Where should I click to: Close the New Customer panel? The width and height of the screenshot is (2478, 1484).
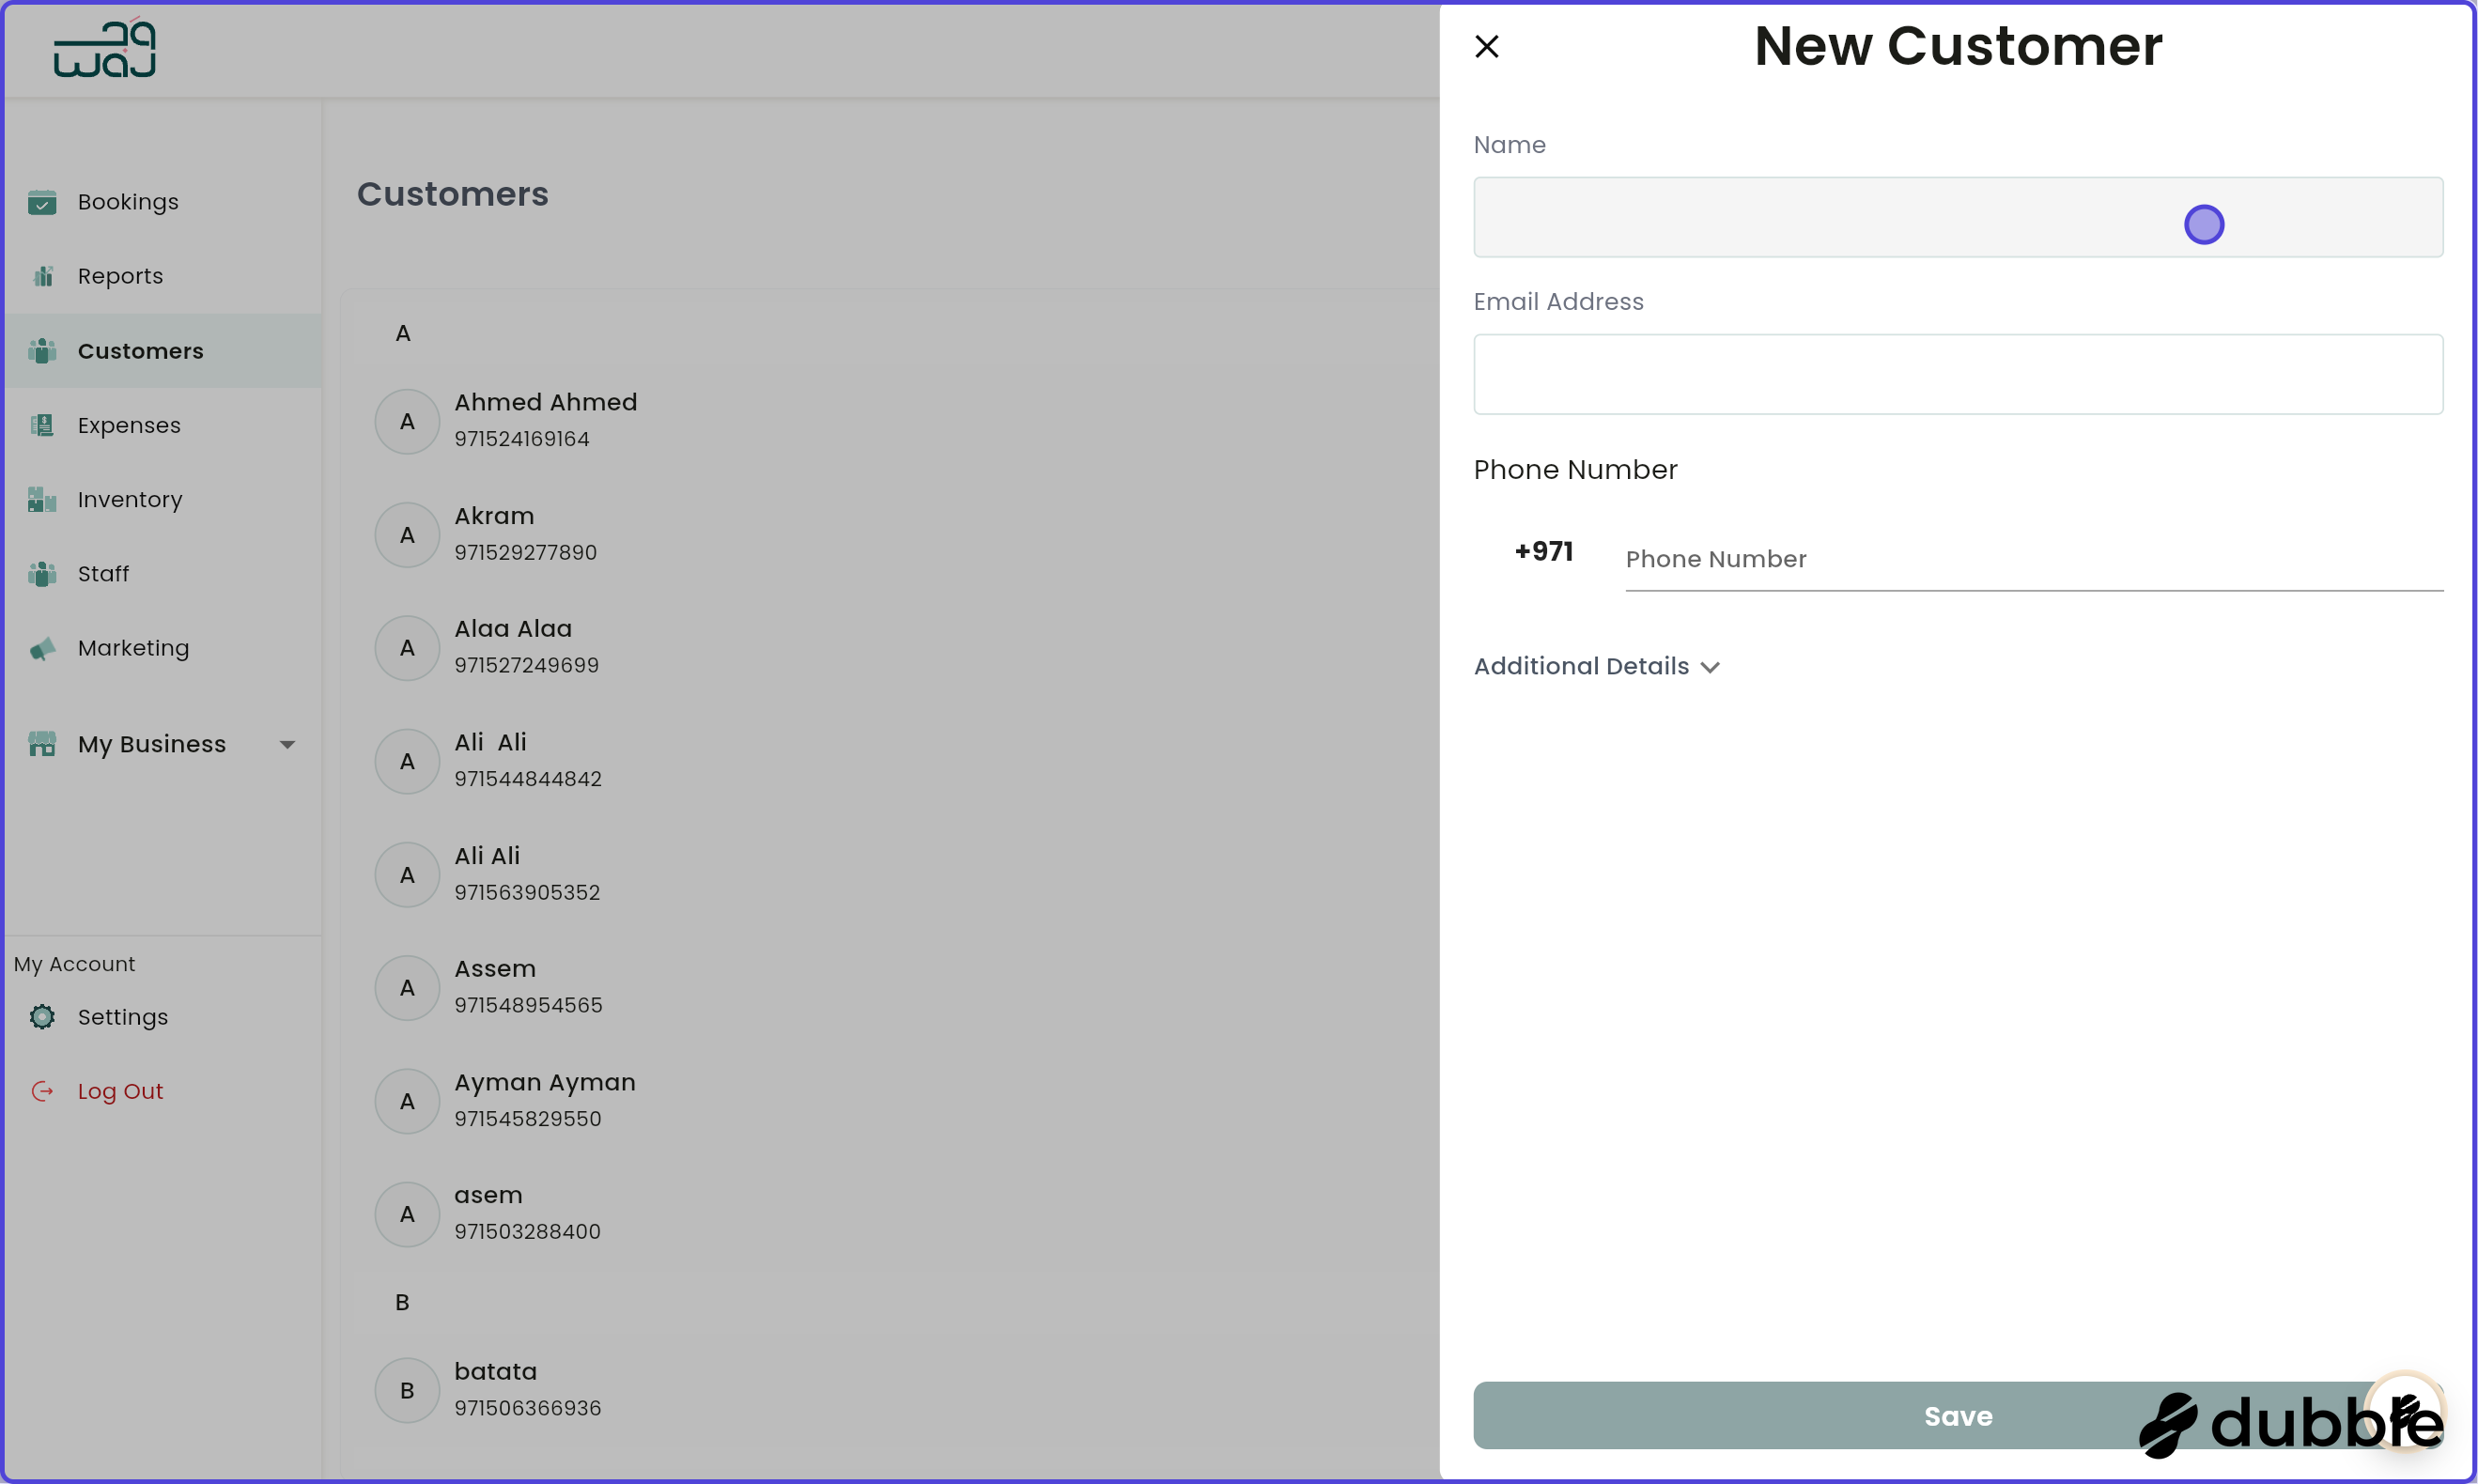point(1487,46)
